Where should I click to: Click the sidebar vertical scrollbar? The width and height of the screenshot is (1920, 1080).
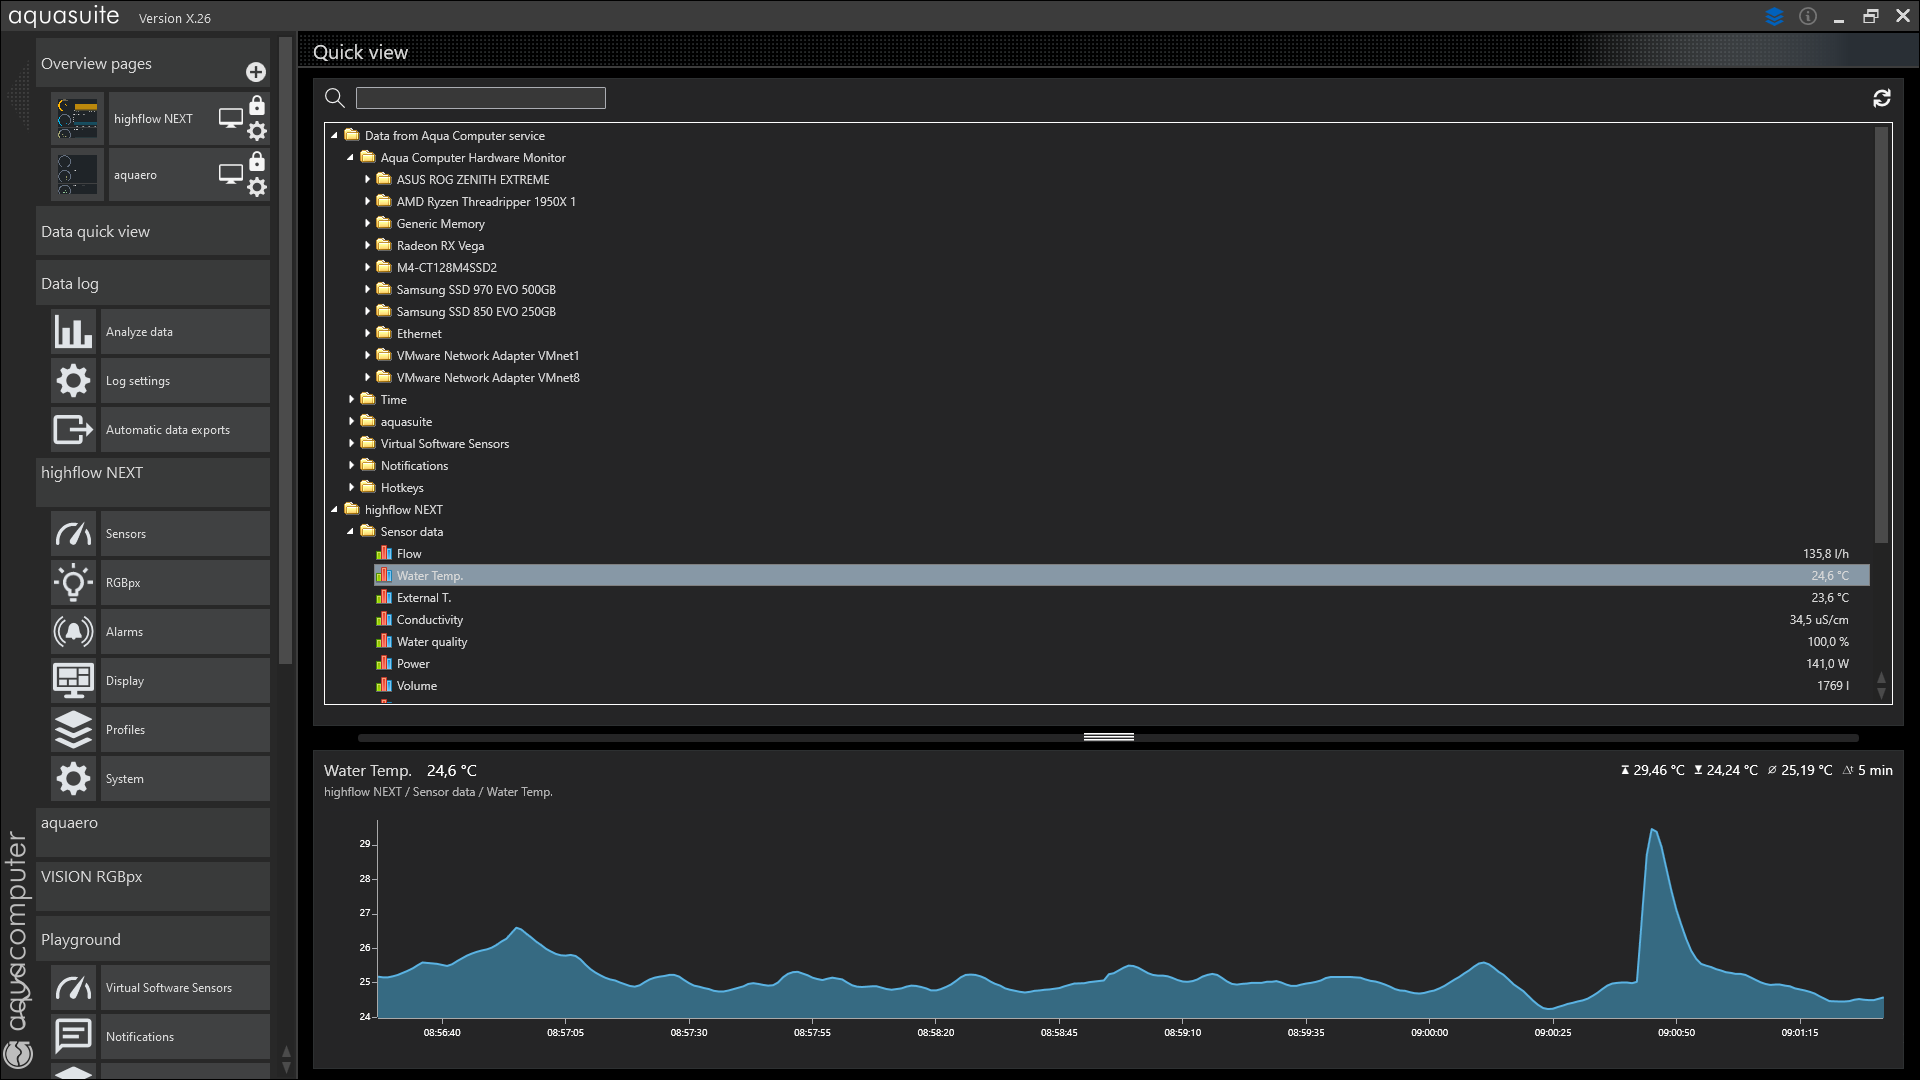tap(286, 350)
